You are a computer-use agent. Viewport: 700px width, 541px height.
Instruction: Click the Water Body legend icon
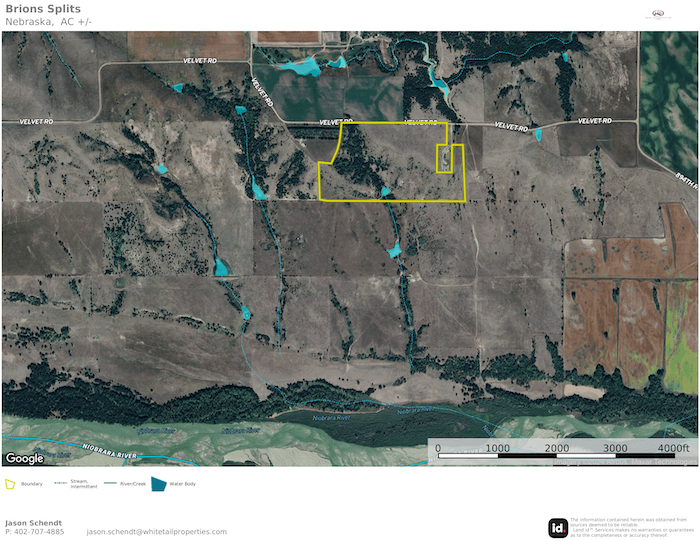pyautogui.click(x=159, y=484)
